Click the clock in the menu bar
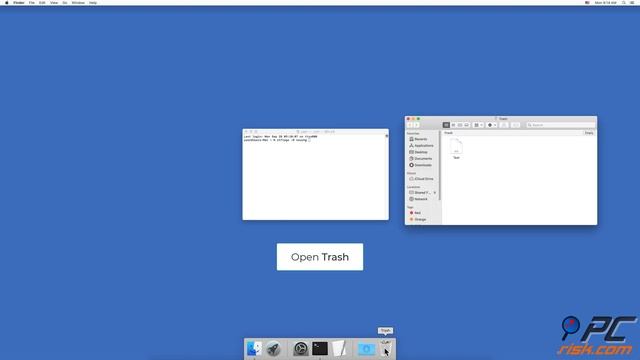The width and height of the screenshot is (640, 360). 606,2
